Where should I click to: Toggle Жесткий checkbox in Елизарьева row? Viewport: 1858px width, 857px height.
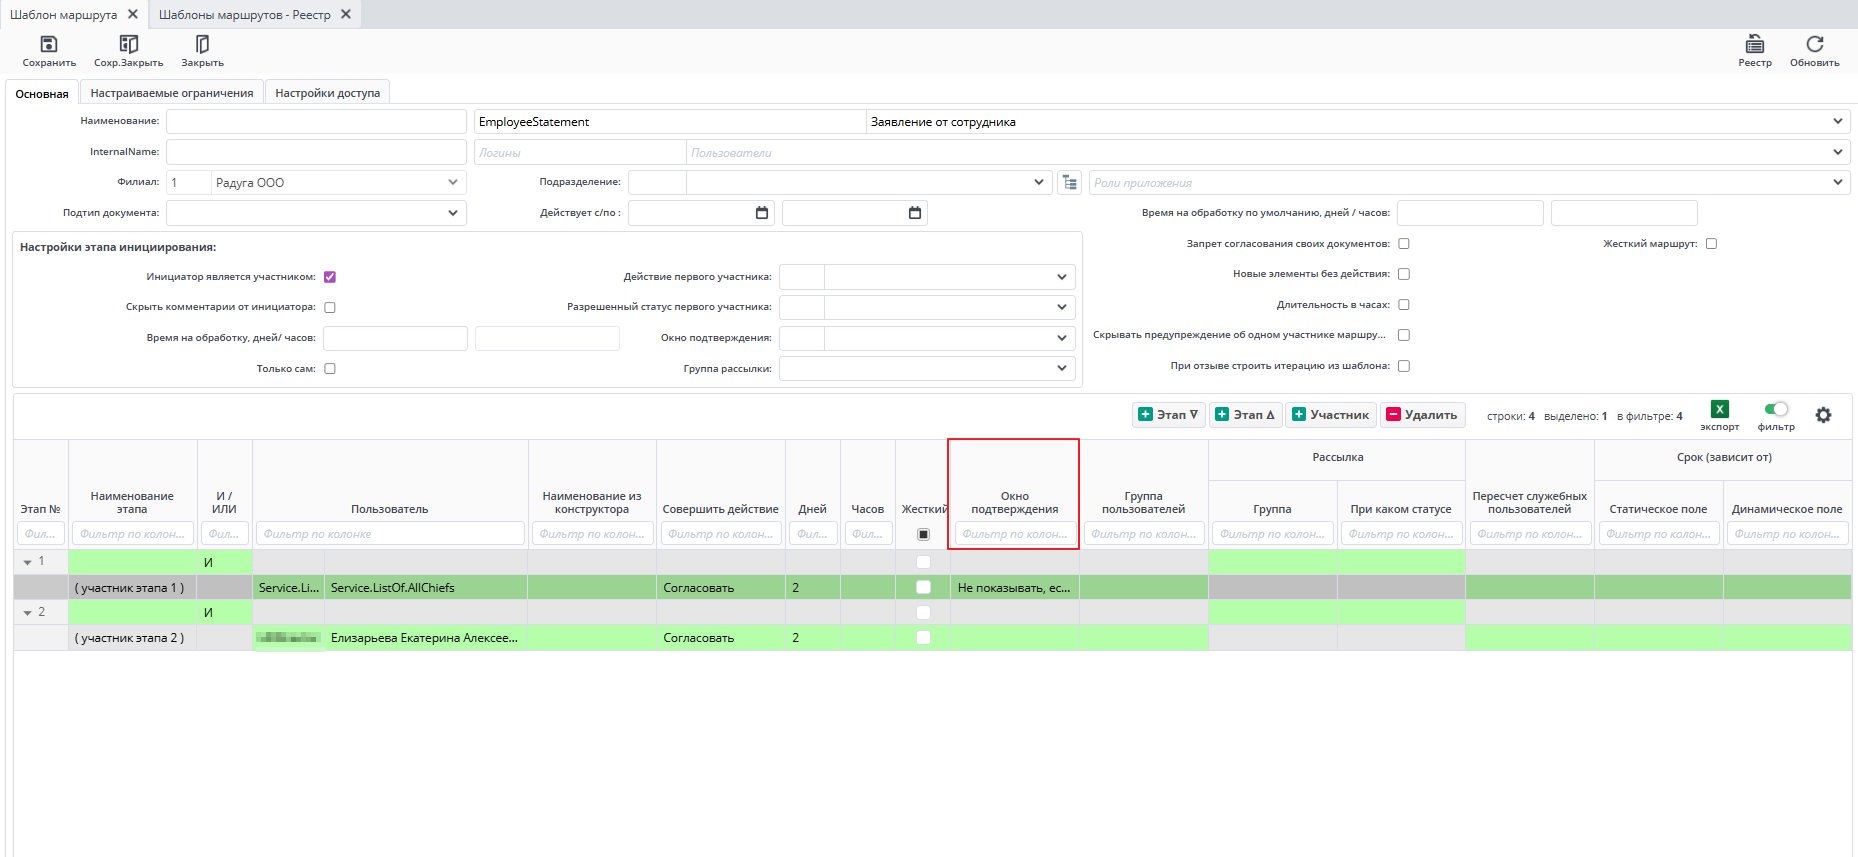click(923, 637)
